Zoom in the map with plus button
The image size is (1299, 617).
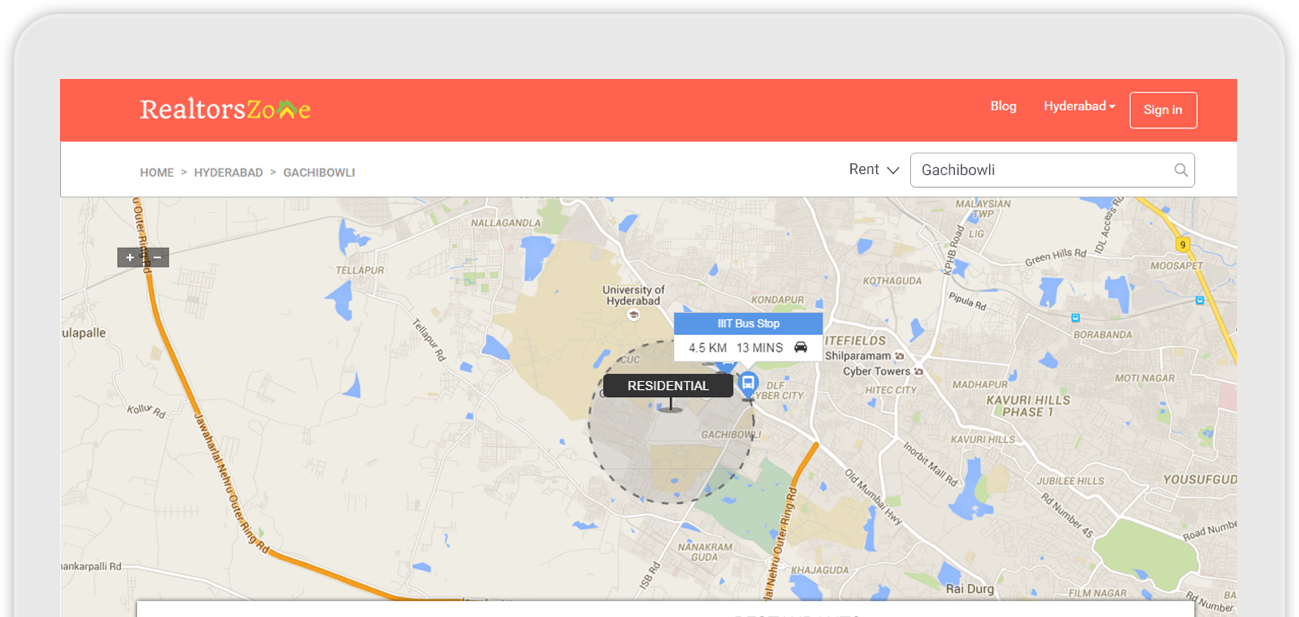coord(130,258)
